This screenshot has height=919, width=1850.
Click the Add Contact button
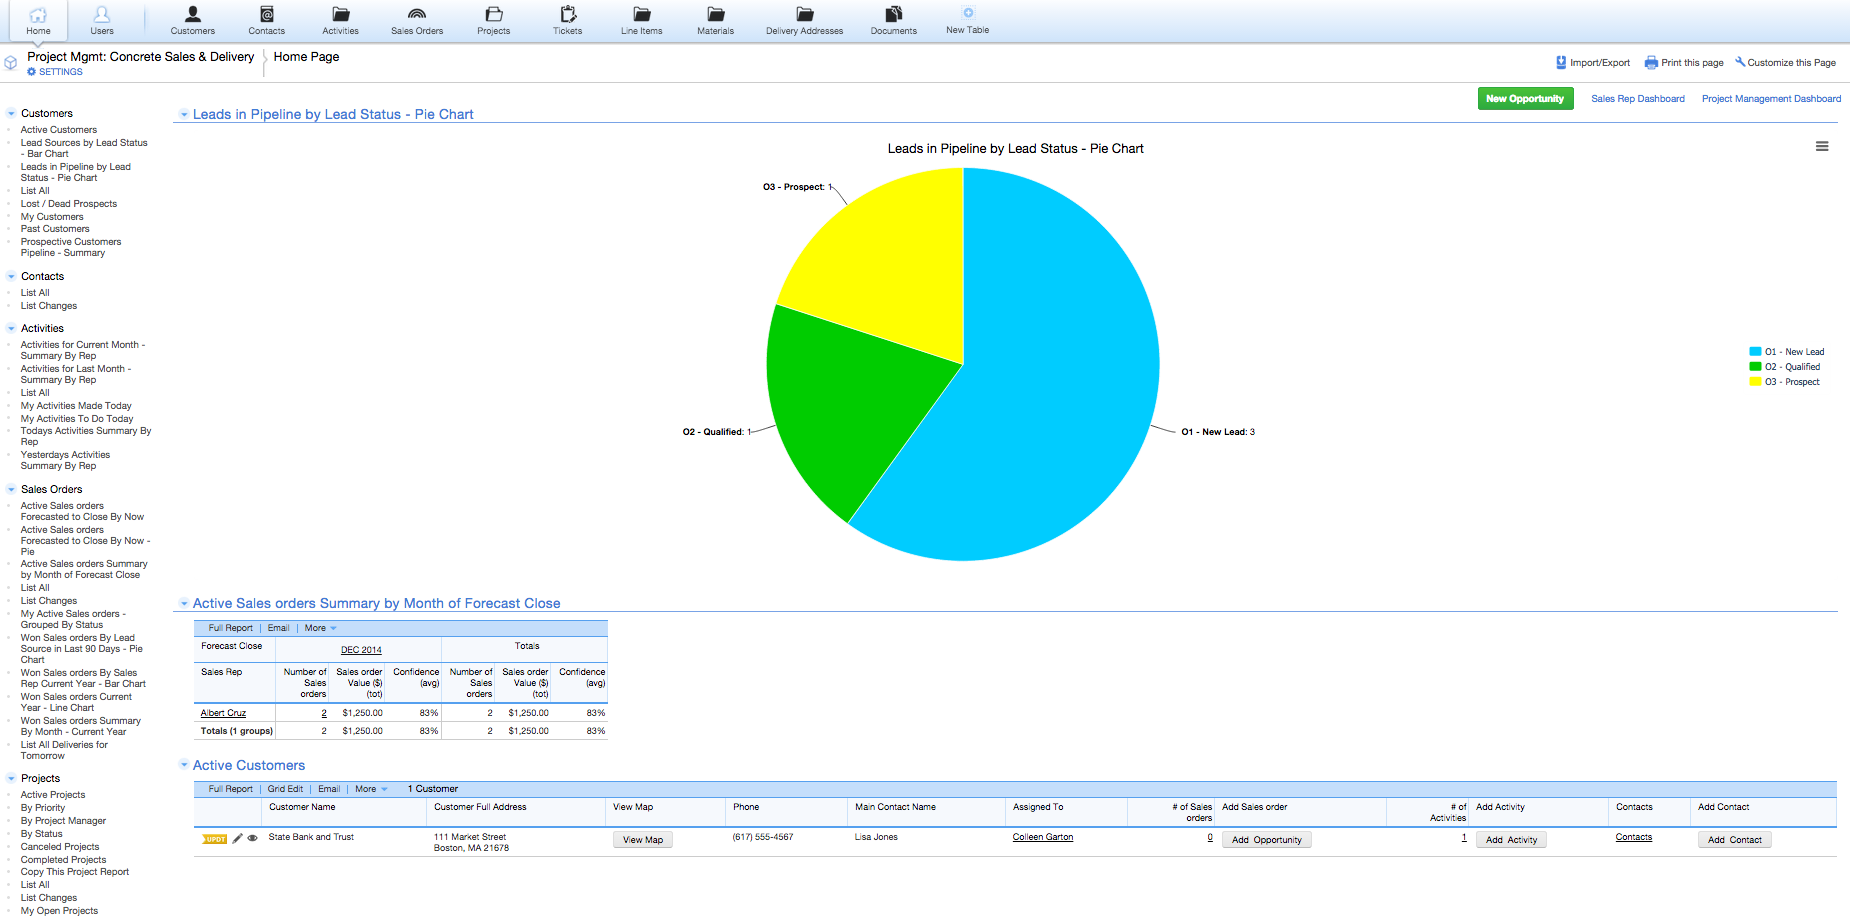pos(1735,840)
